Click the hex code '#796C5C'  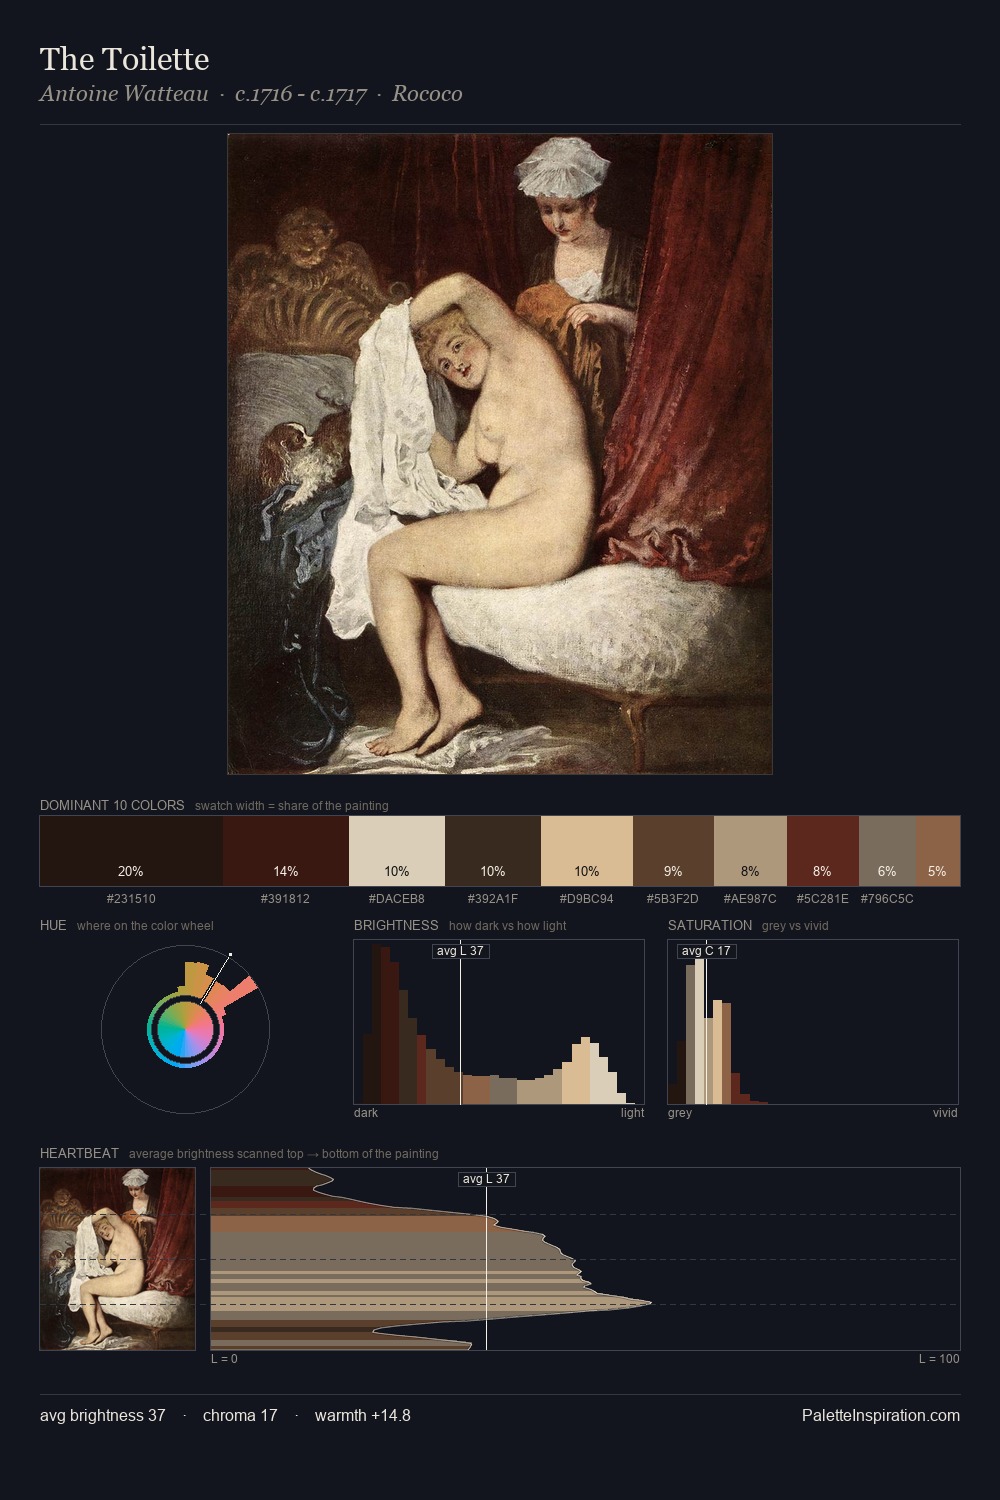click(887, 899)
